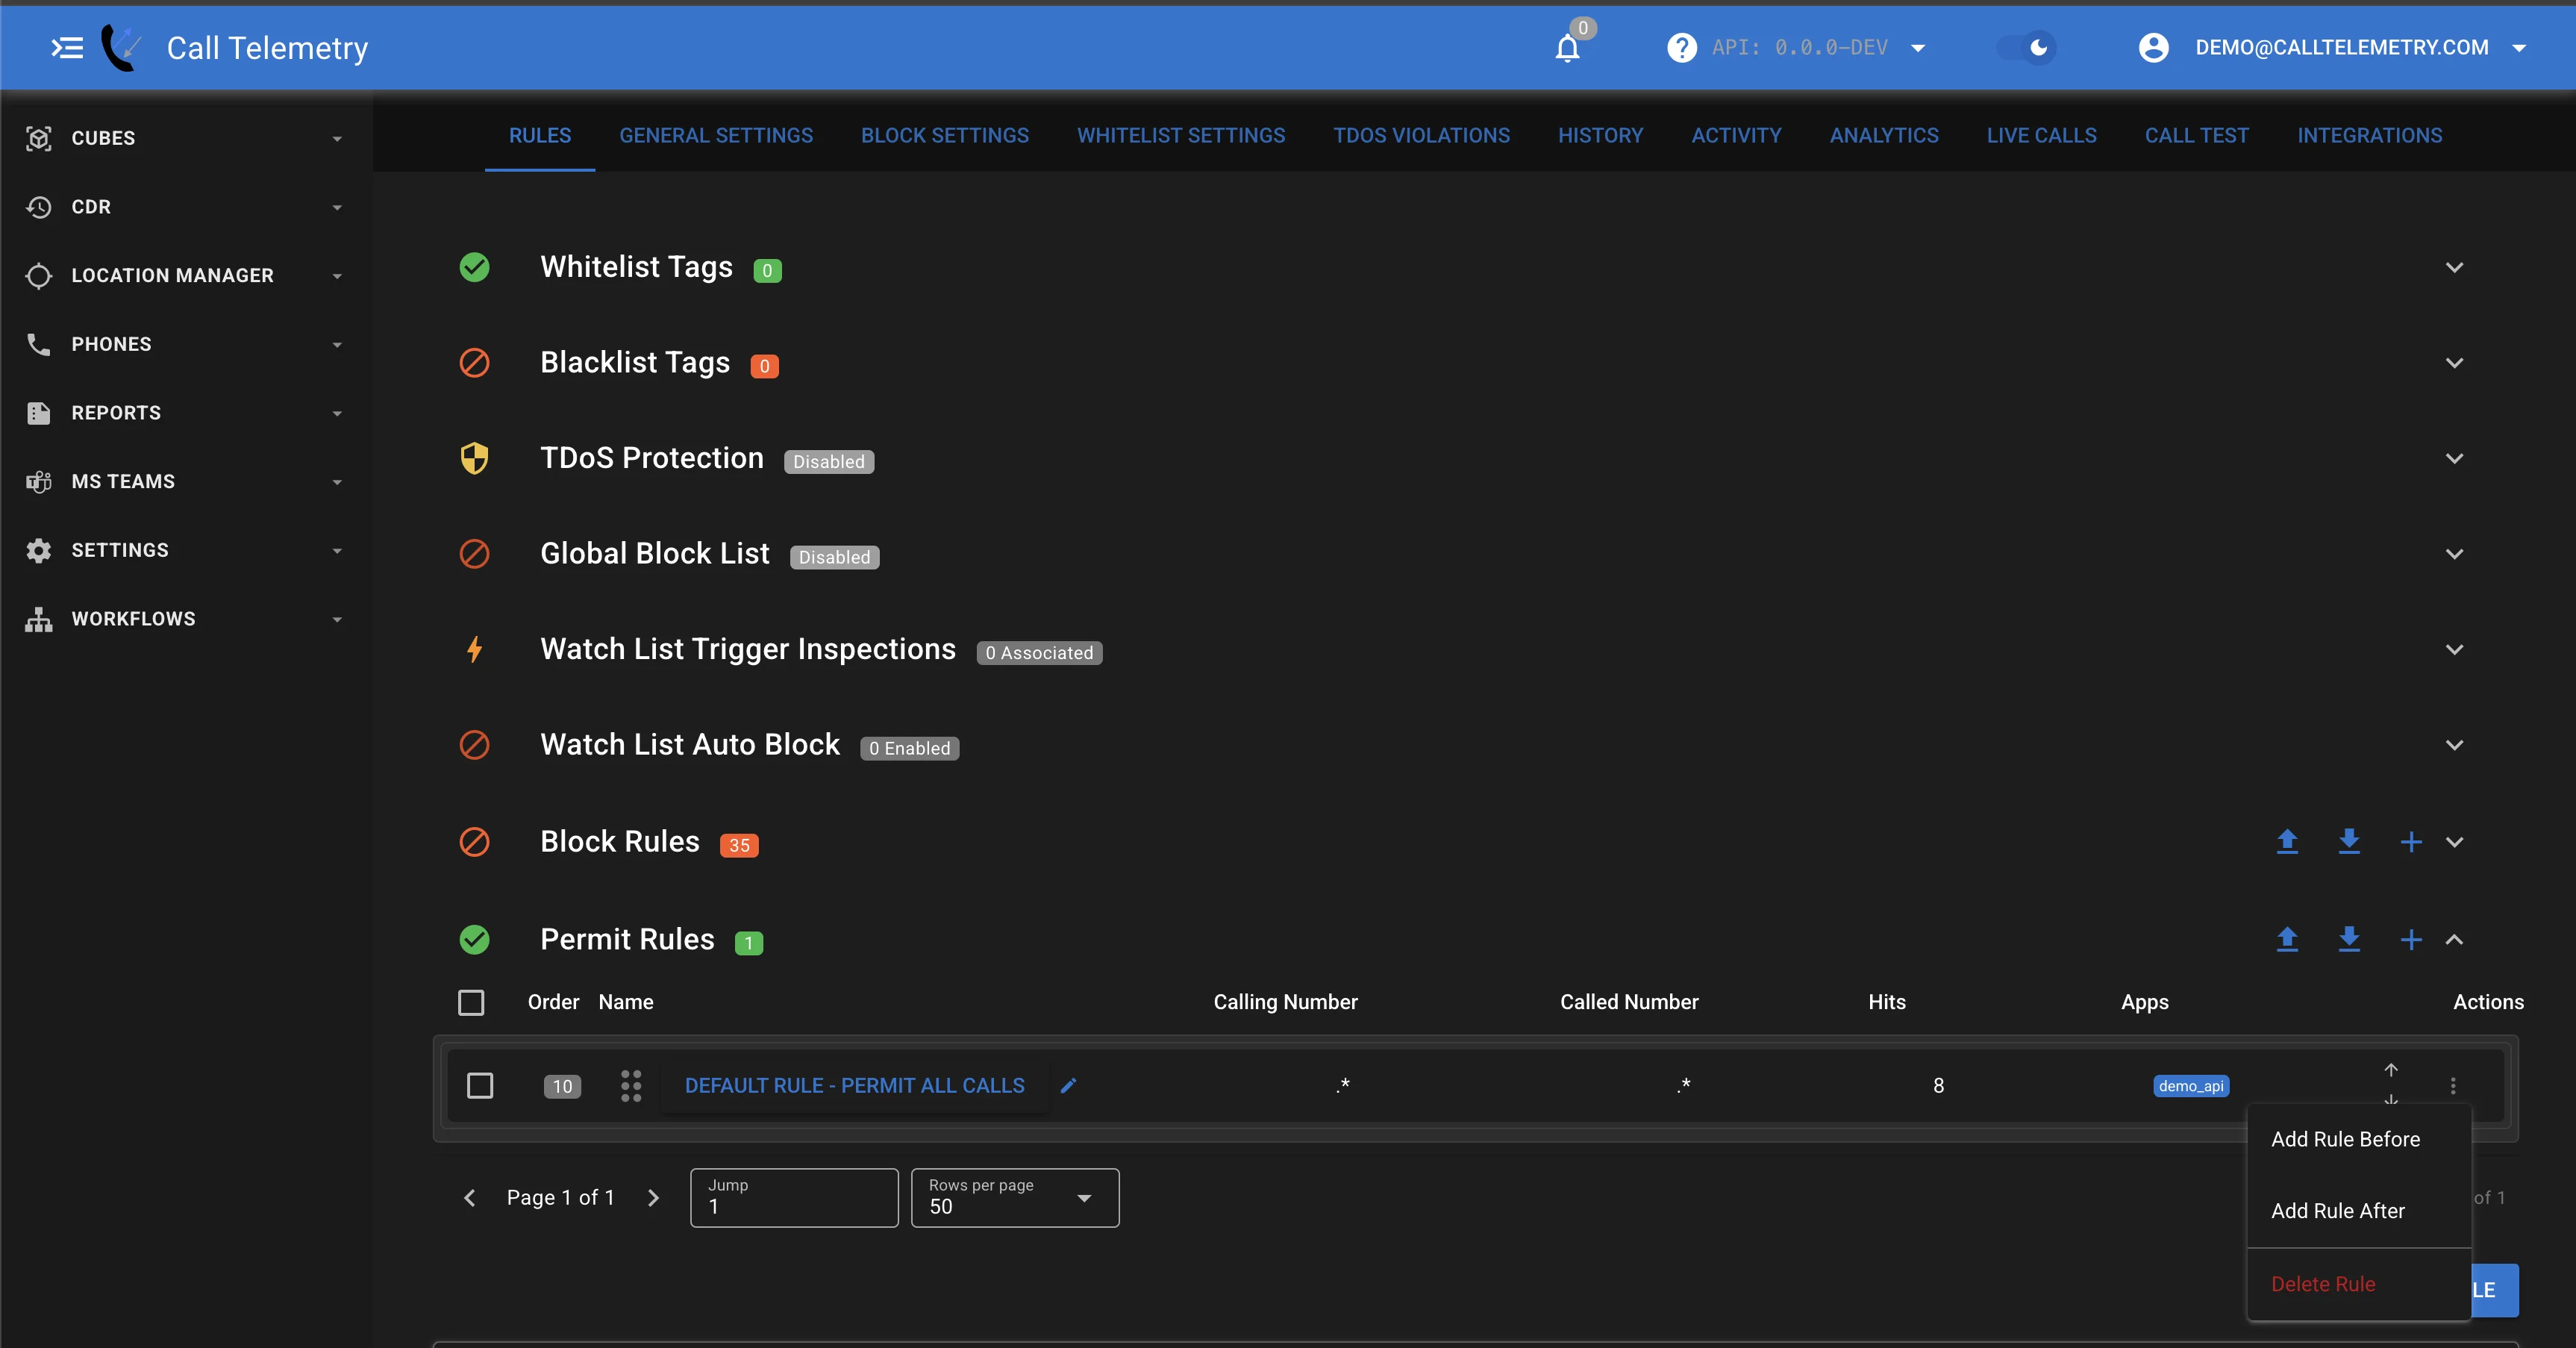
Task: Check the Default Rule row checkbox
Action: (x=480, y=1085)
